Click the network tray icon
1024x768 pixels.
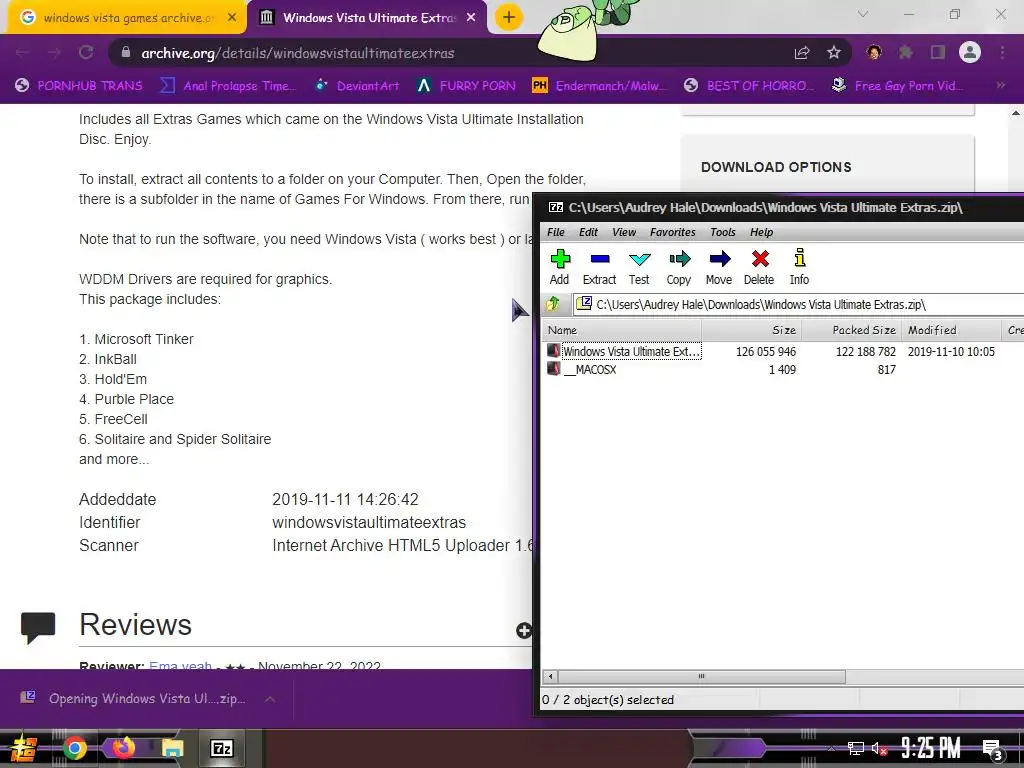(x=855, y=748)
